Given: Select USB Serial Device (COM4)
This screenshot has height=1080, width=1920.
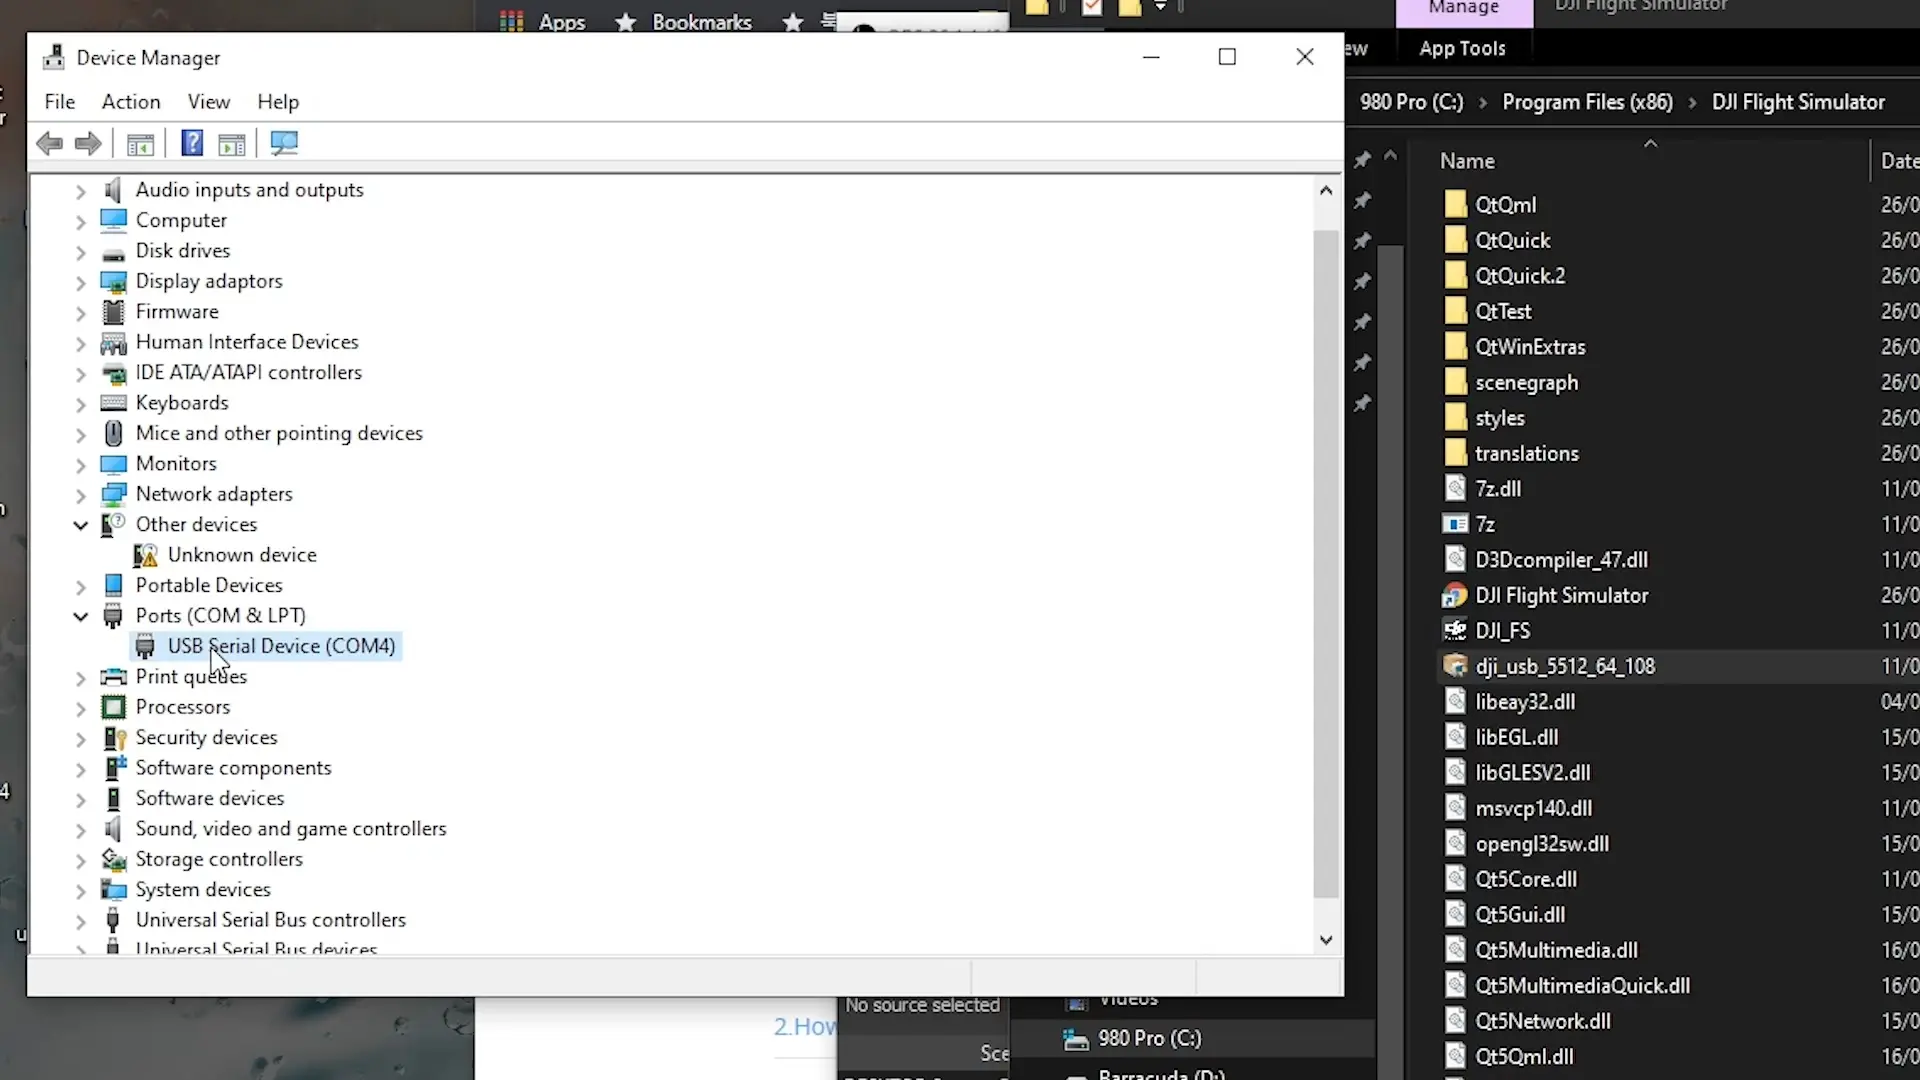Looking at the screenshot, I should click(280, 647).
